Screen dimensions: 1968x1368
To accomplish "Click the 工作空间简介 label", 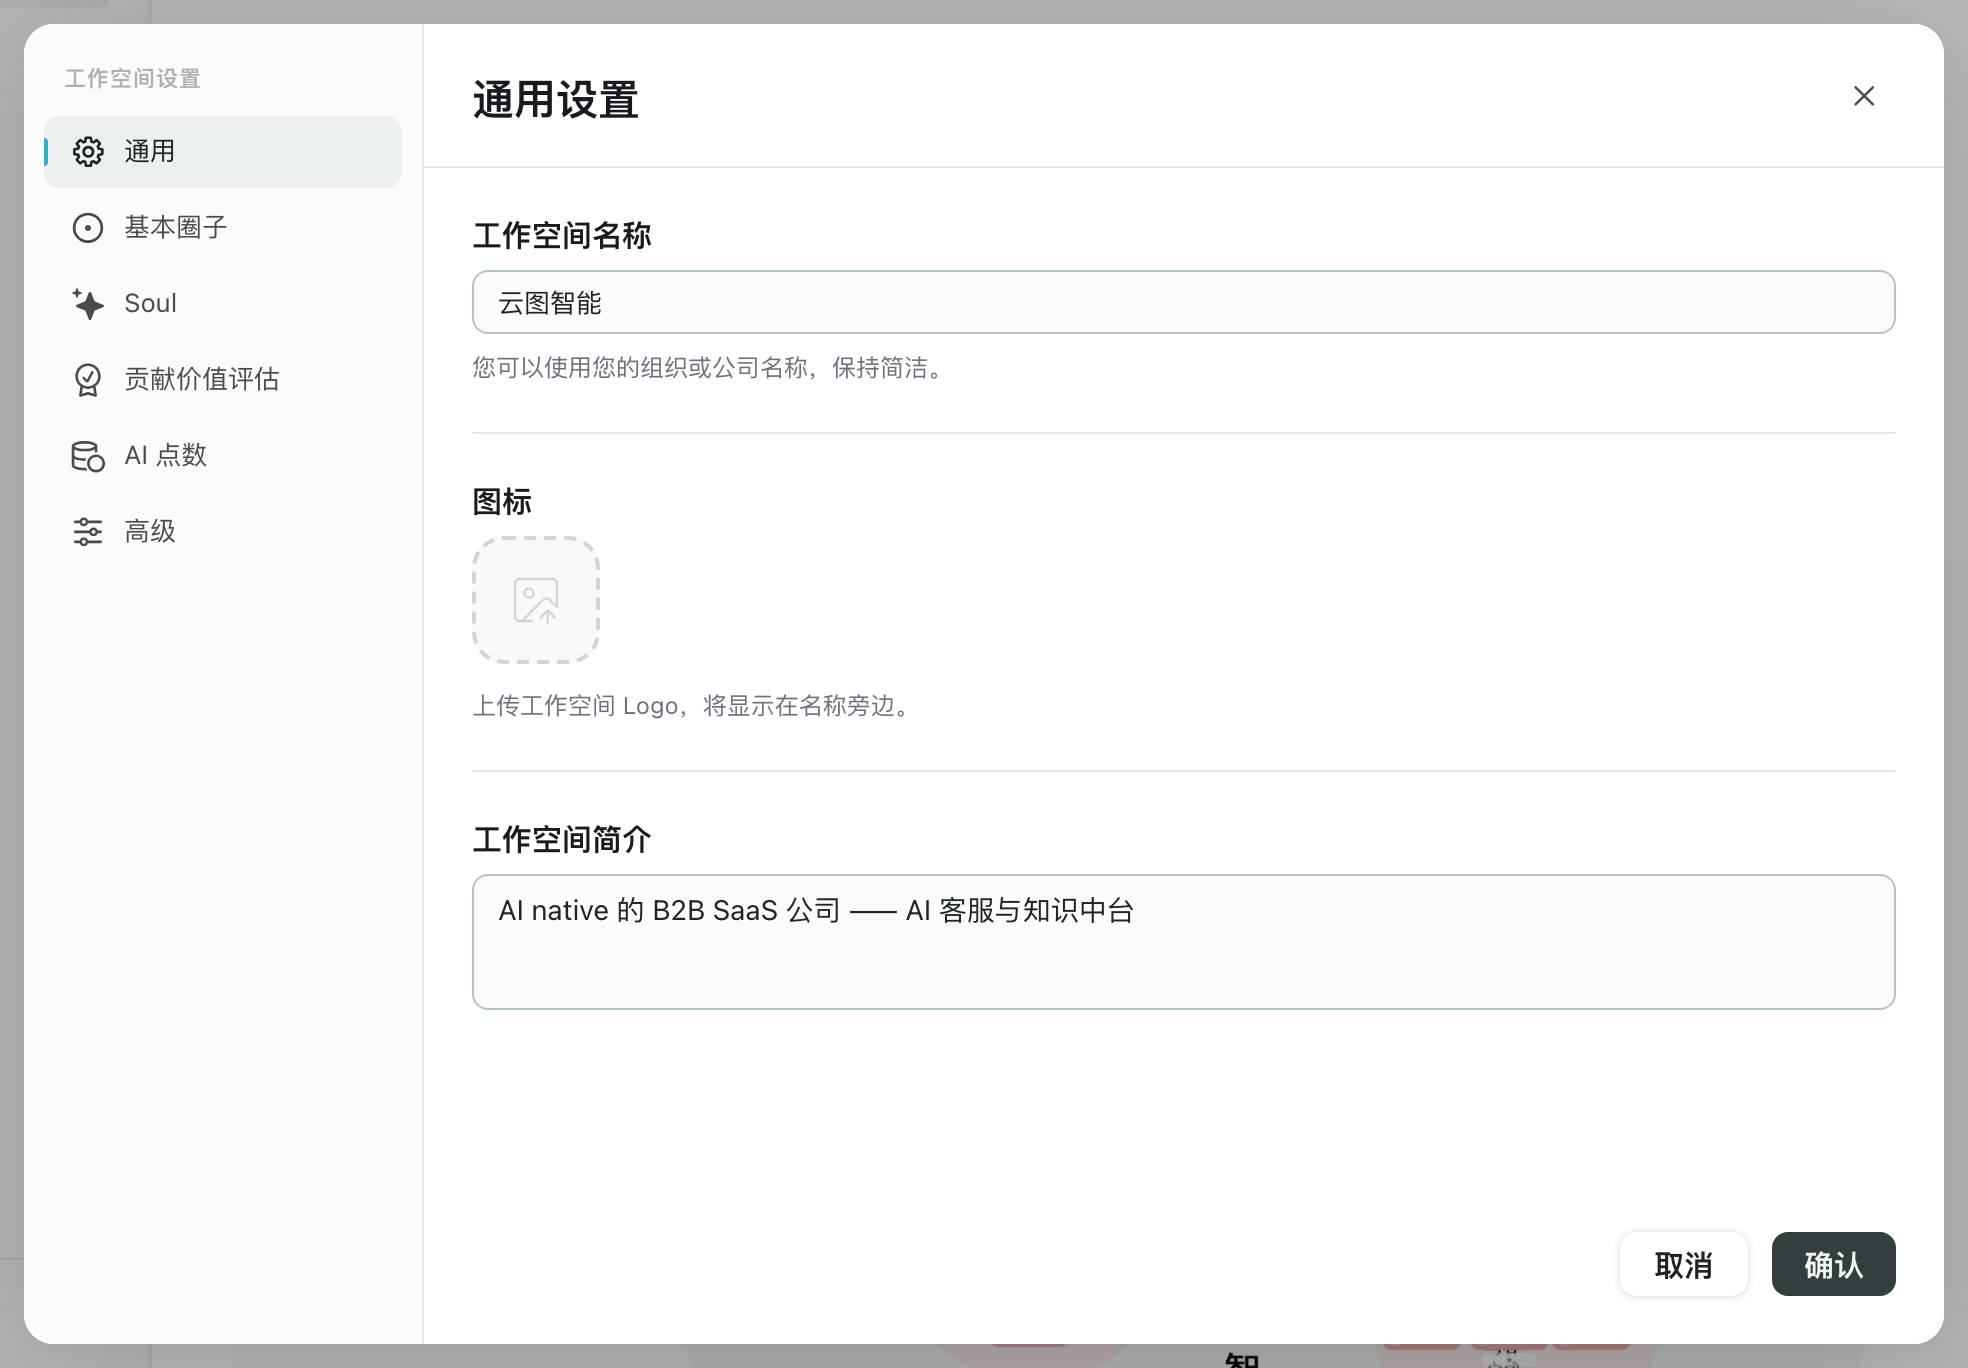I will coord(562,840).
